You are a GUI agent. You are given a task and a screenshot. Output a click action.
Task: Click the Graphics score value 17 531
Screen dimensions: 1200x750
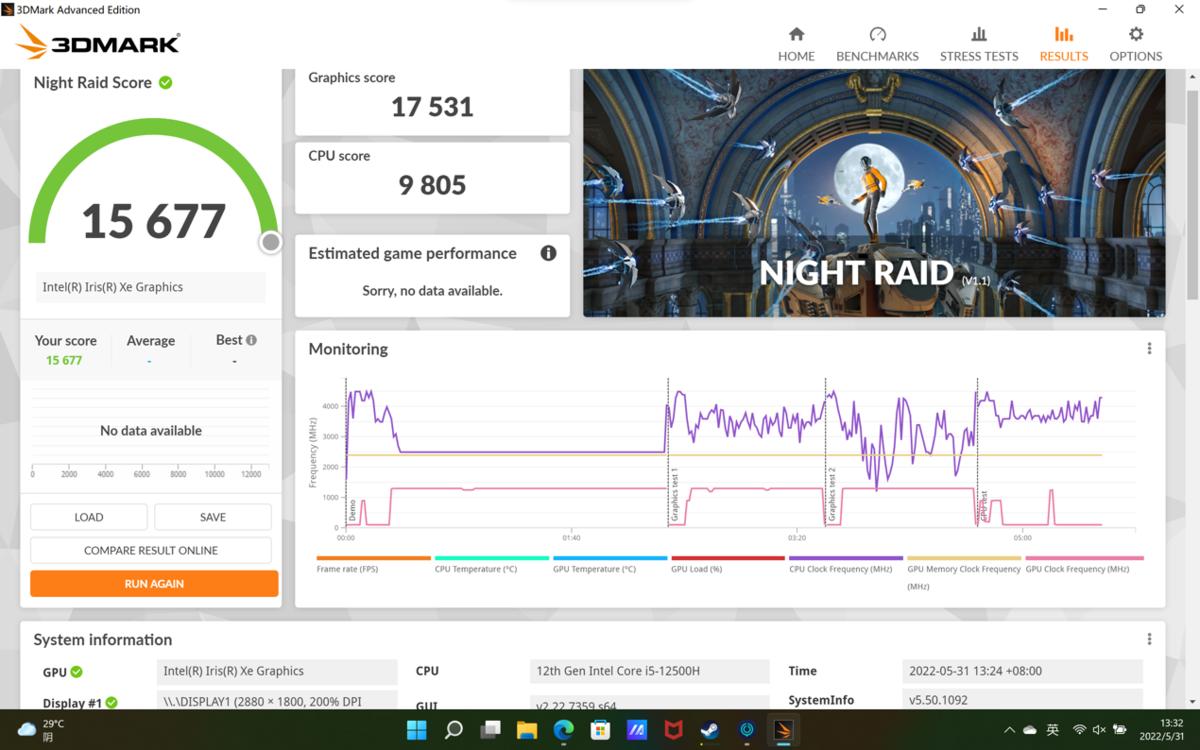432,107
